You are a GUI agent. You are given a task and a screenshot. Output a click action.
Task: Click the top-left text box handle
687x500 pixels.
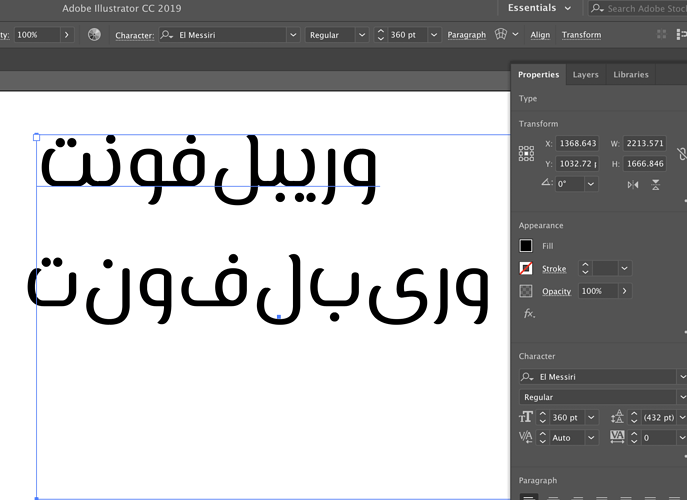coord(36,137)
